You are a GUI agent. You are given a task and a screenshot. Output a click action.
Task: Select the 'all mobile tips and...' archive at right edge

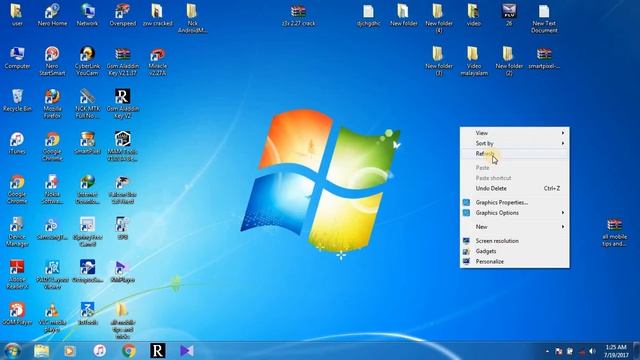pos(614,233)
